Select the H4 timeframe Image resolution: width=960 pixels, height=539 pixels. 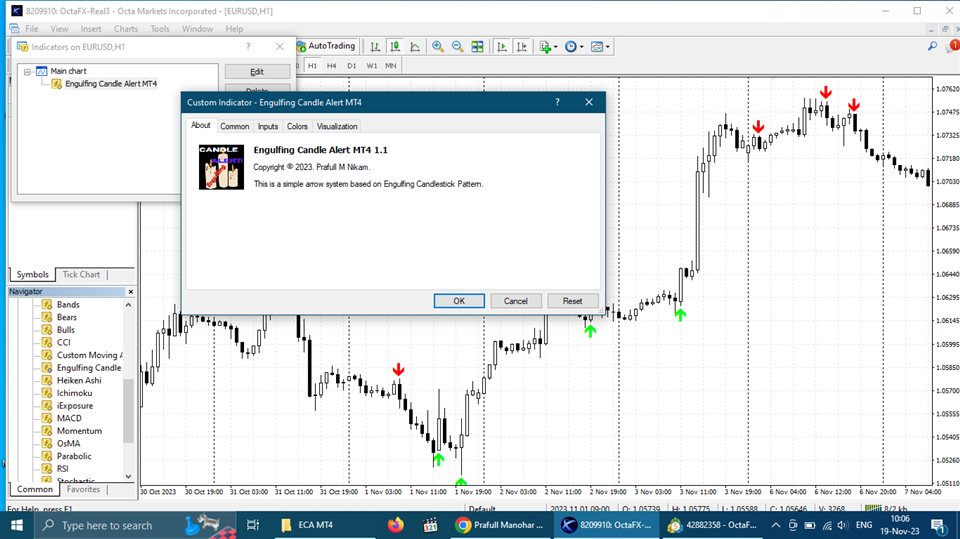pyautogui.click(x=331, y=66)
